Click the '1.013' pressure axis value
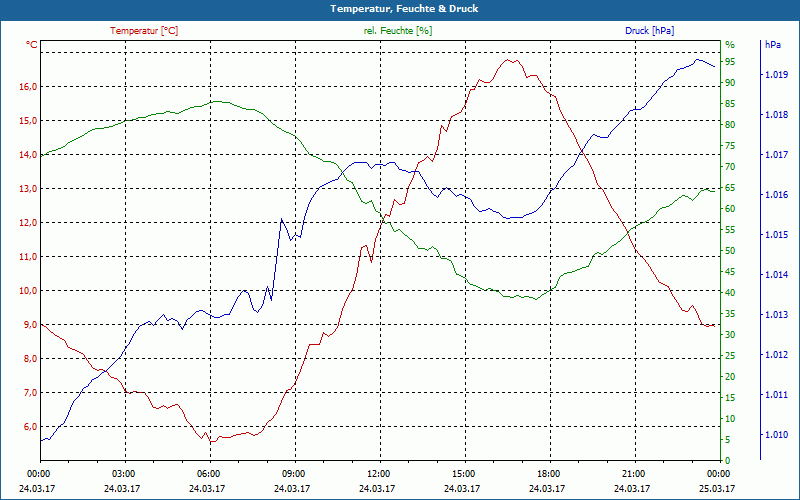 pyautogui.click(x=776, y=315)
